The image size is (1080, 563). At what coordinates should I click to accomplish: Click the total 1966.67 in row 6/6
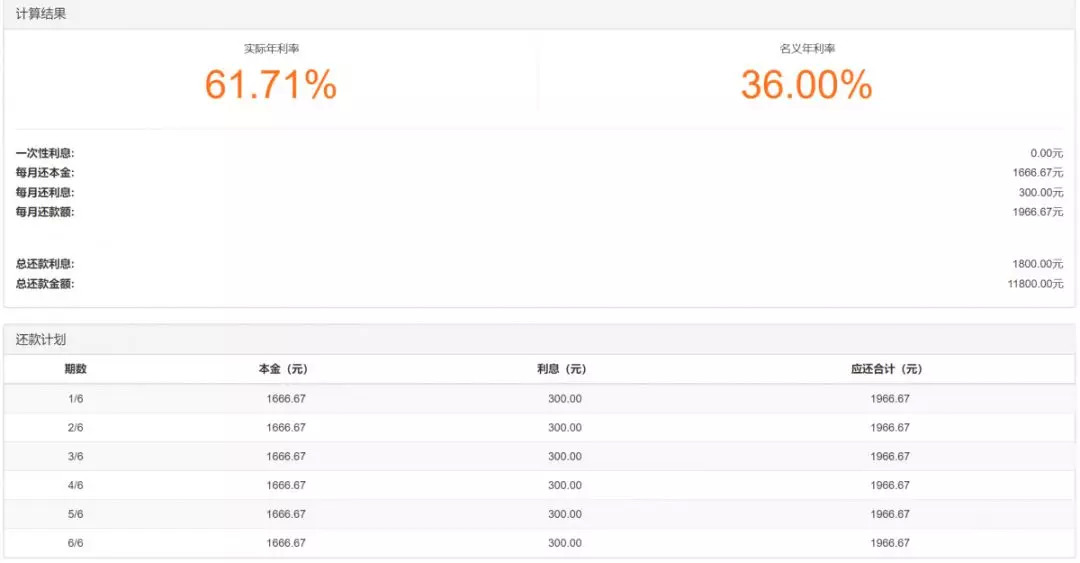coord(890,543)
